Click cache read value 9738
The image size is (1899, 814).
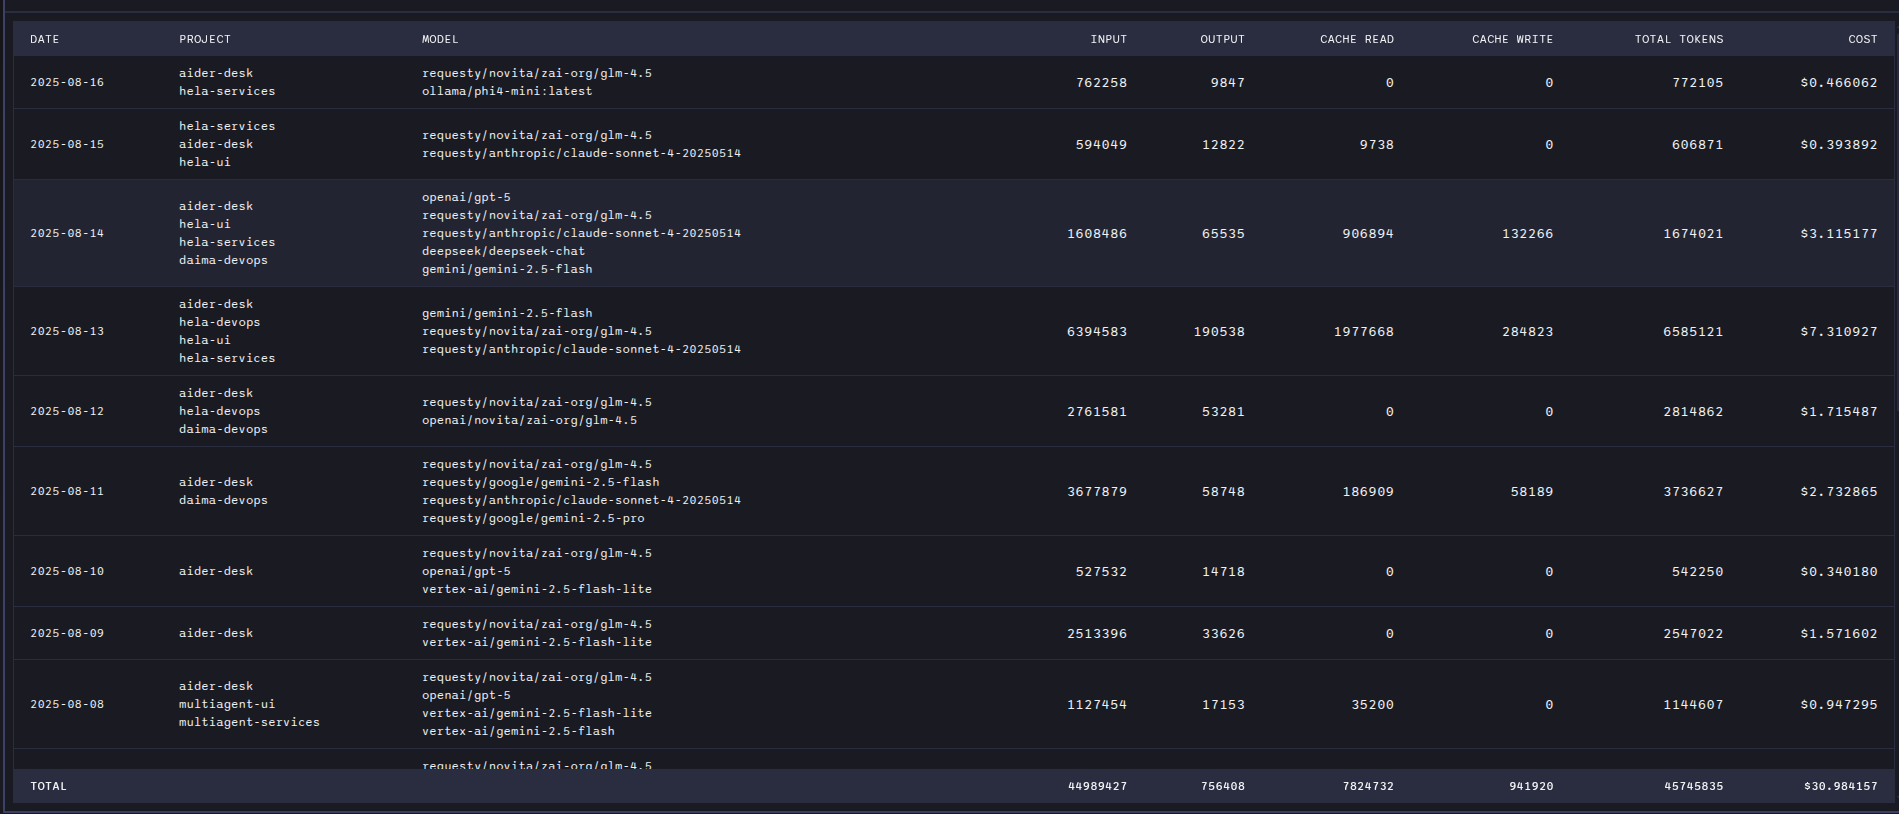pos(1377,144)
